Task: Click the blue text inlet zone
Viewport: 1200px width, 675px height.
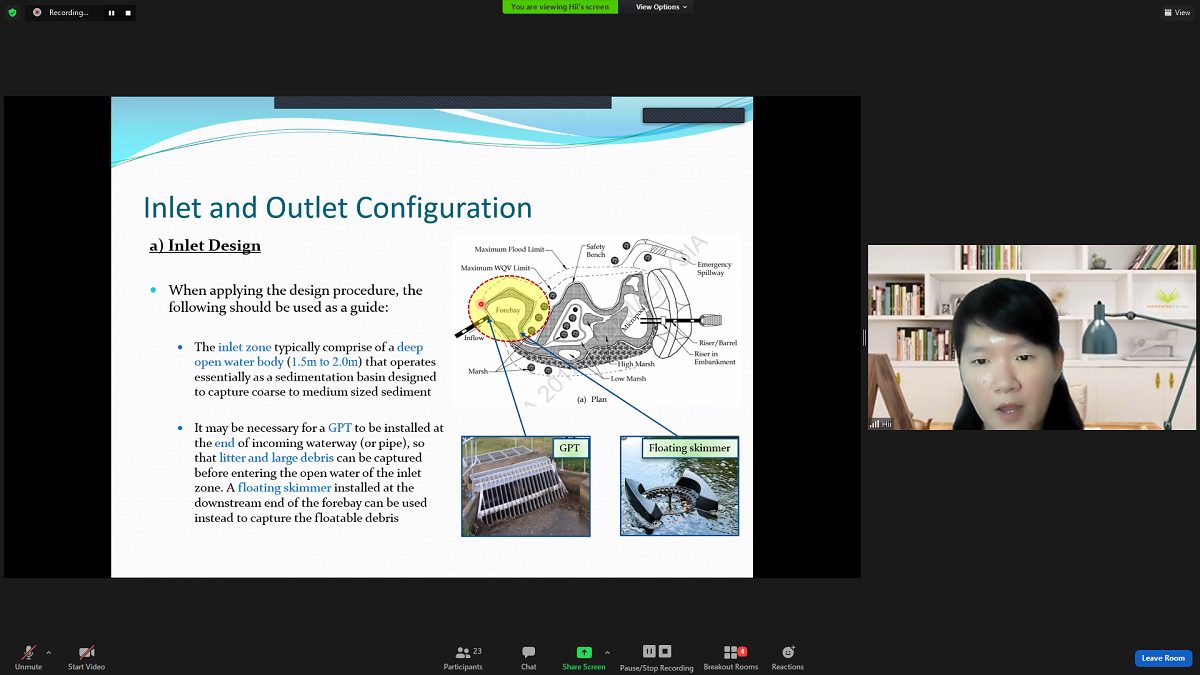Action: pyautogui.click(x=245, y=347)
